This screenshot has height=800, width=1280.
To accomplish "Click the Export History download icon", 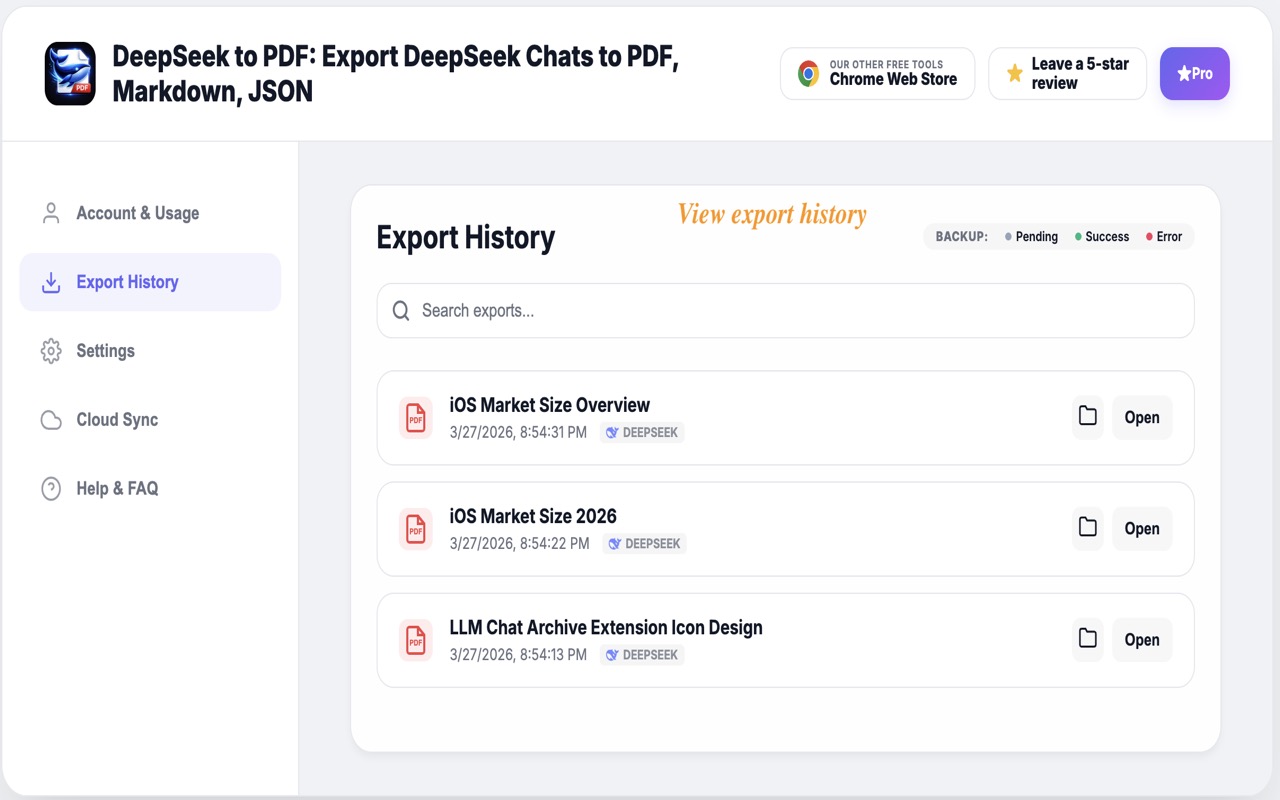I will tap(51, 283).
